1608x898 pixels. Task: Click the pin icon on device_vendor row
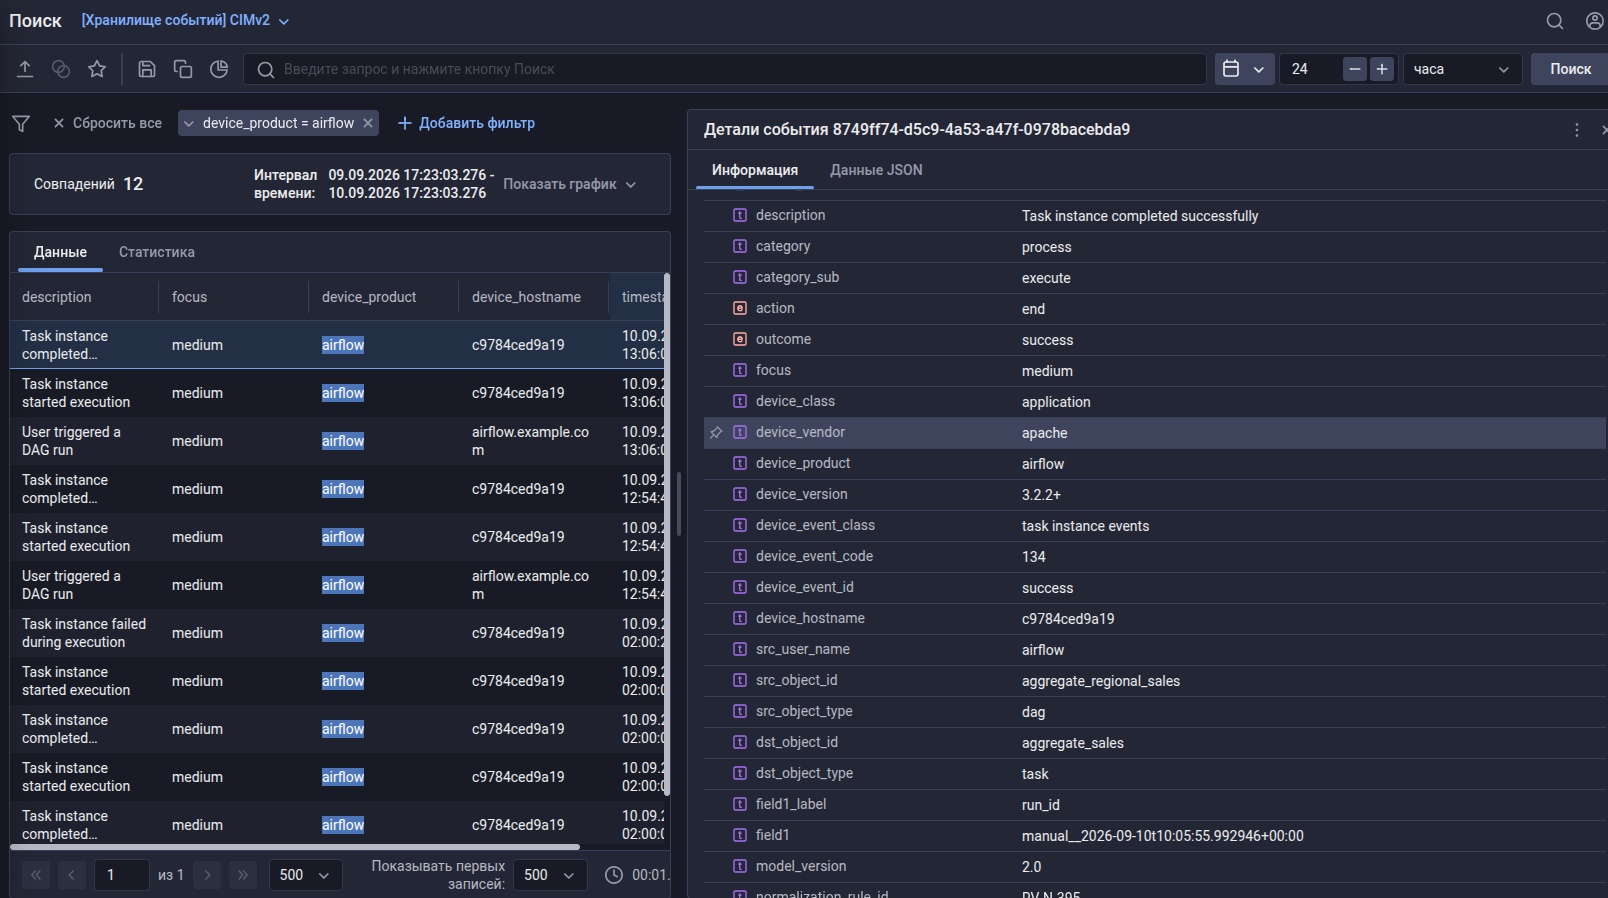tap(716, 433)
